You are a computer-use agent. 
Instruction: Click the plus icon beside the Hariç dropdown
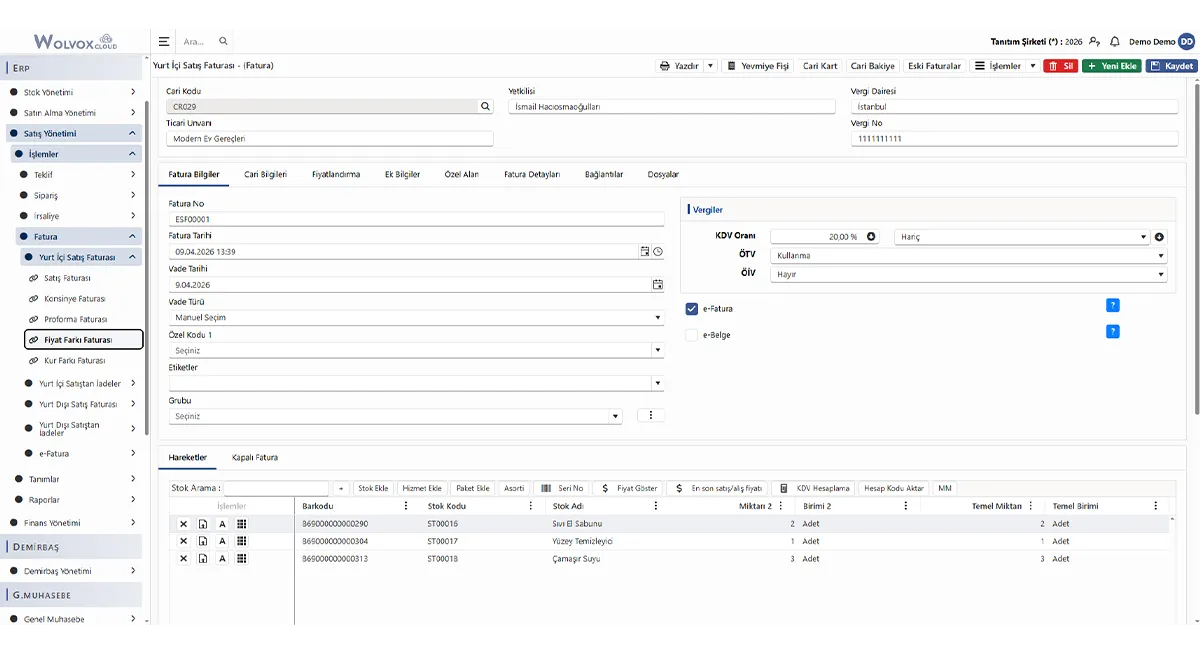[x=1160, y=237]
